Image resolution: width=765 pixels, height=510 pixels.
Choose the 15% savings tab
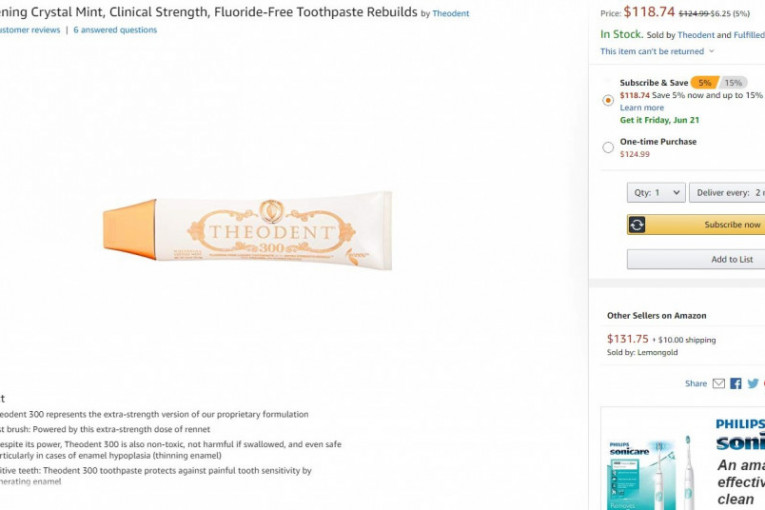[x=733, y=83]
